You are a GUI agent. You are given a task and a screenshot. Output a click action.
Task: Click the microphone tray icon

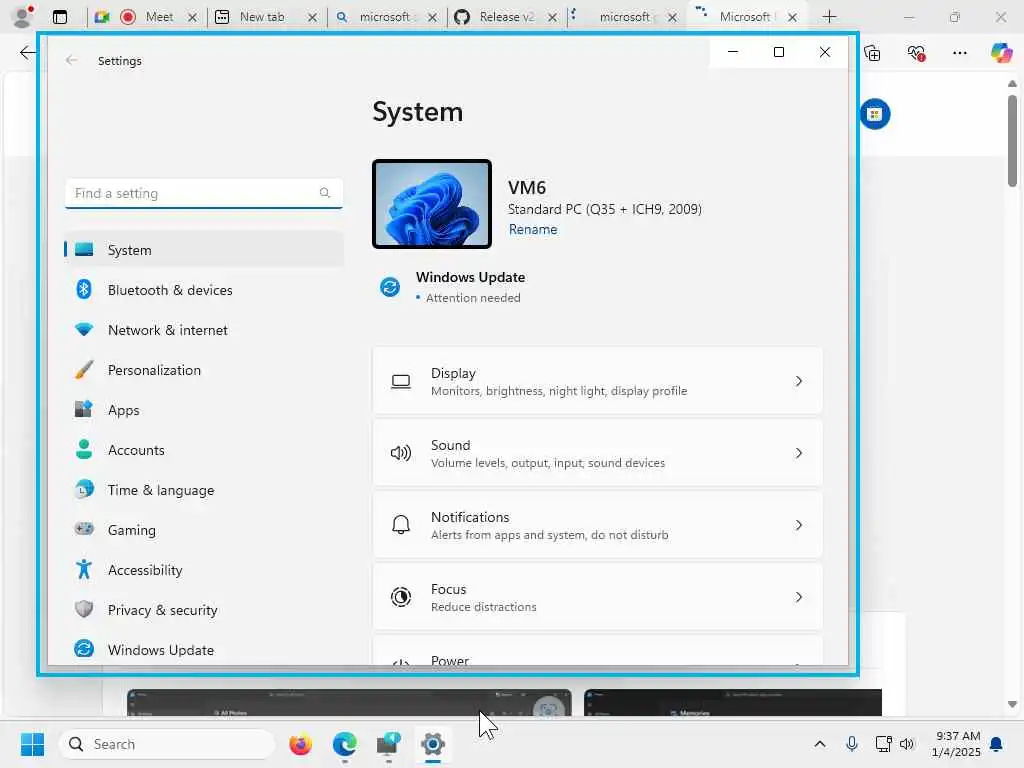click(x=852, y=744)
